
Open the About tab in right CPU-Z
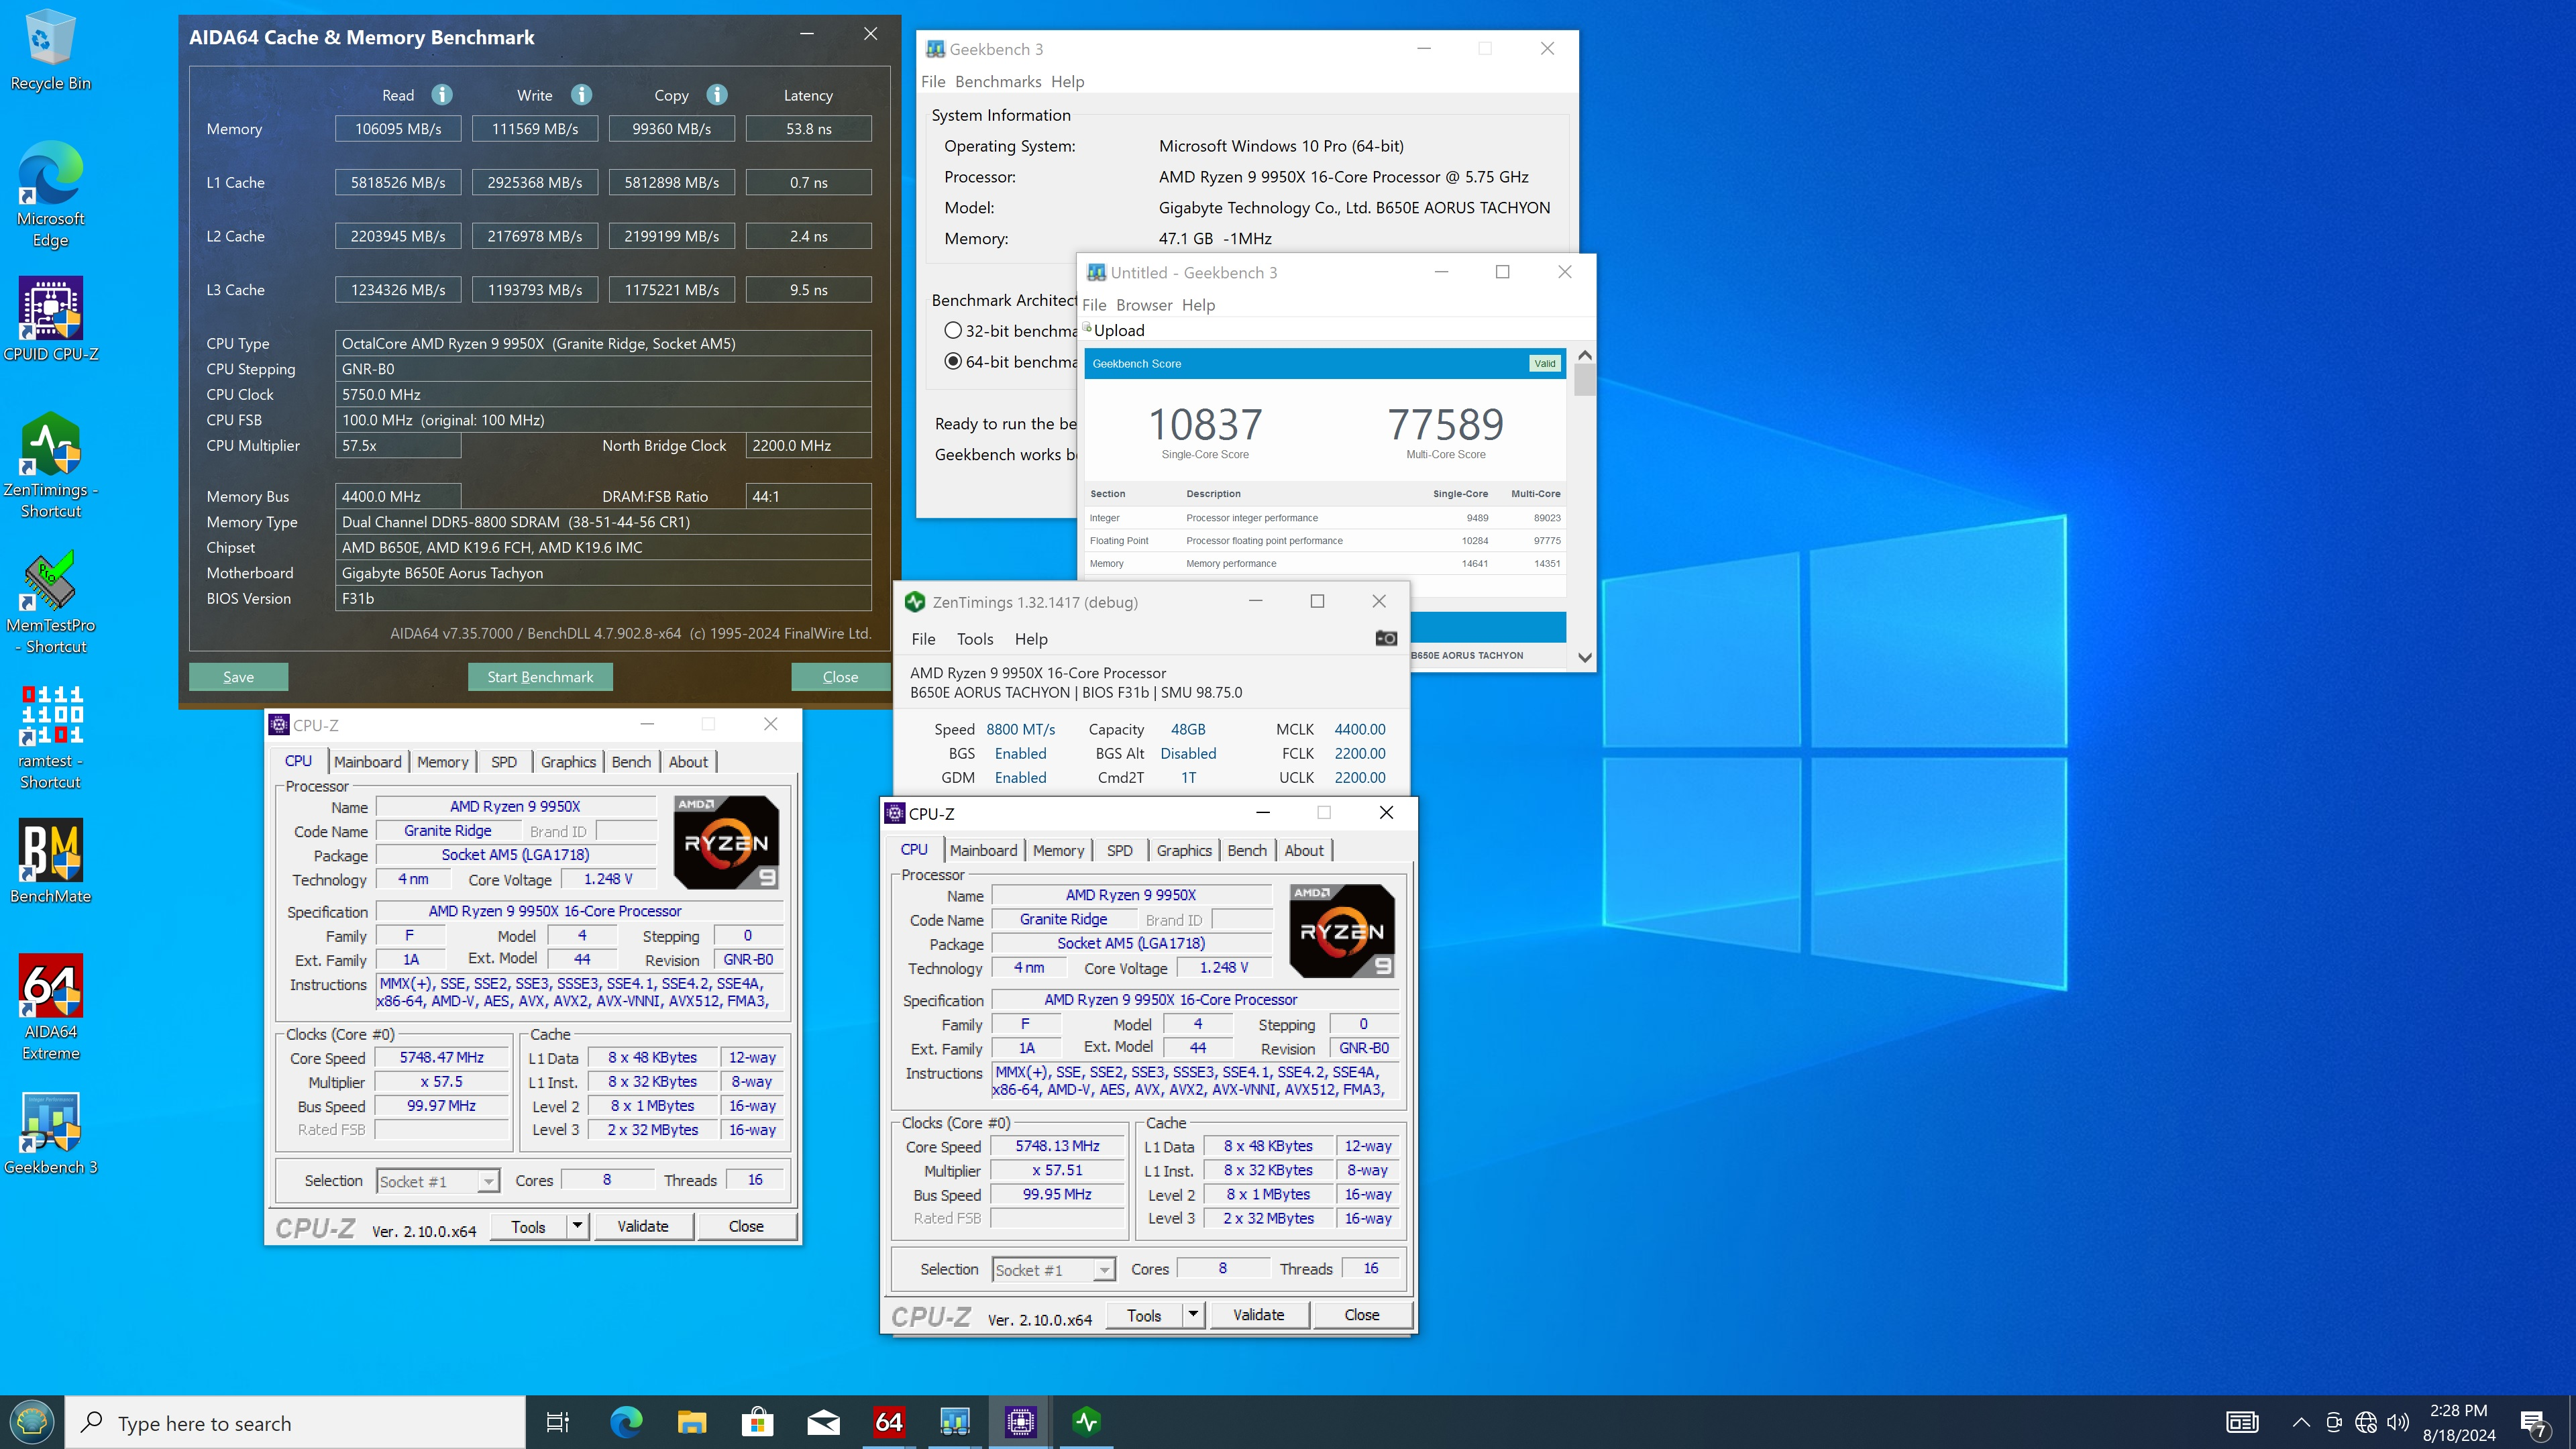click(1304, 851)
